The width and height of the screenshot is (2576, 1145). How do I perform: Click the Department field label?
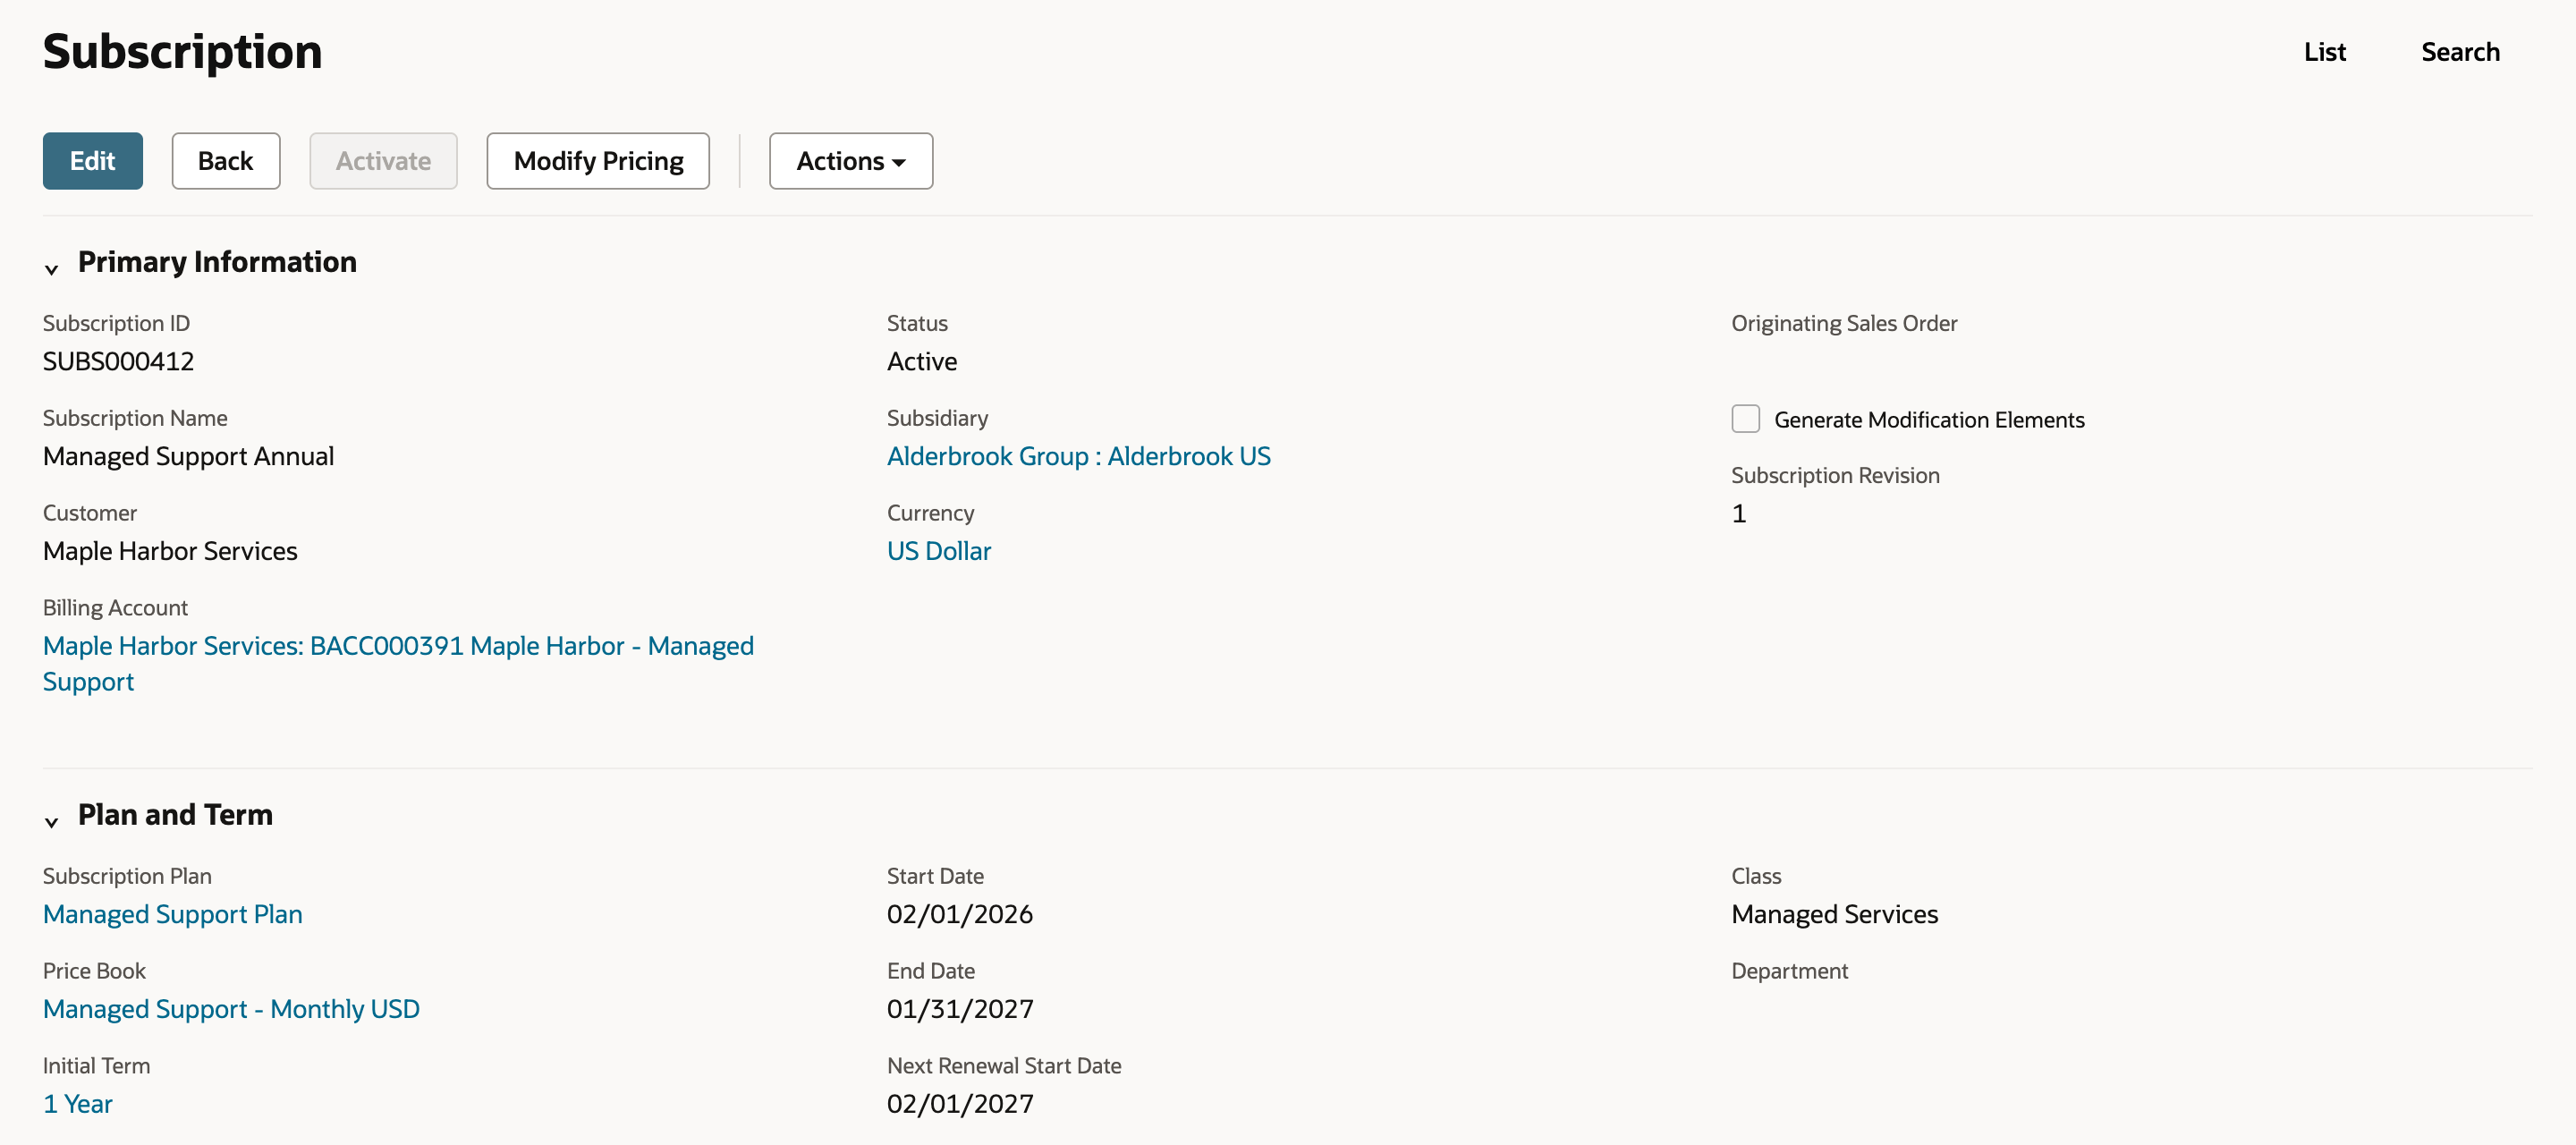point(1789,971)
